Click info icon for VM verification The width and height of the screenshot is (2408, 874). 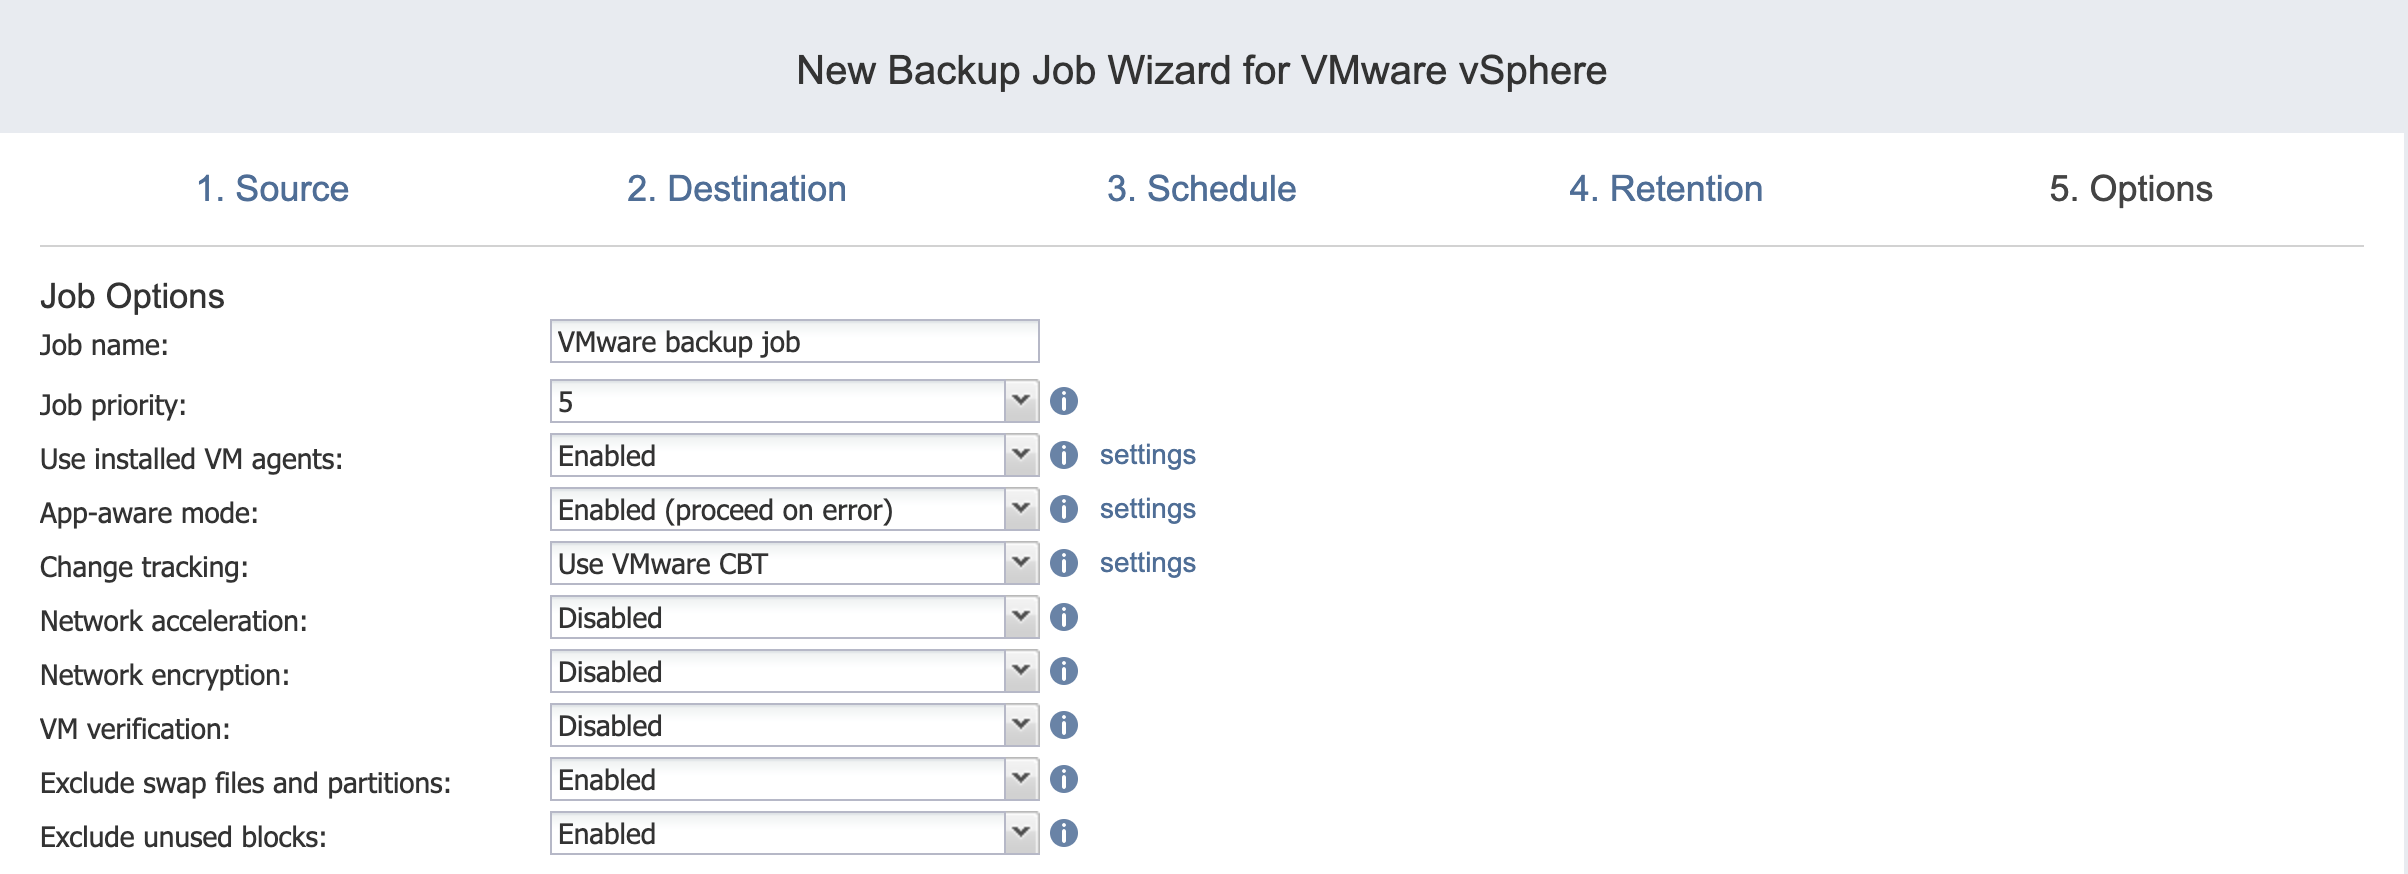tap(1064, 725)
